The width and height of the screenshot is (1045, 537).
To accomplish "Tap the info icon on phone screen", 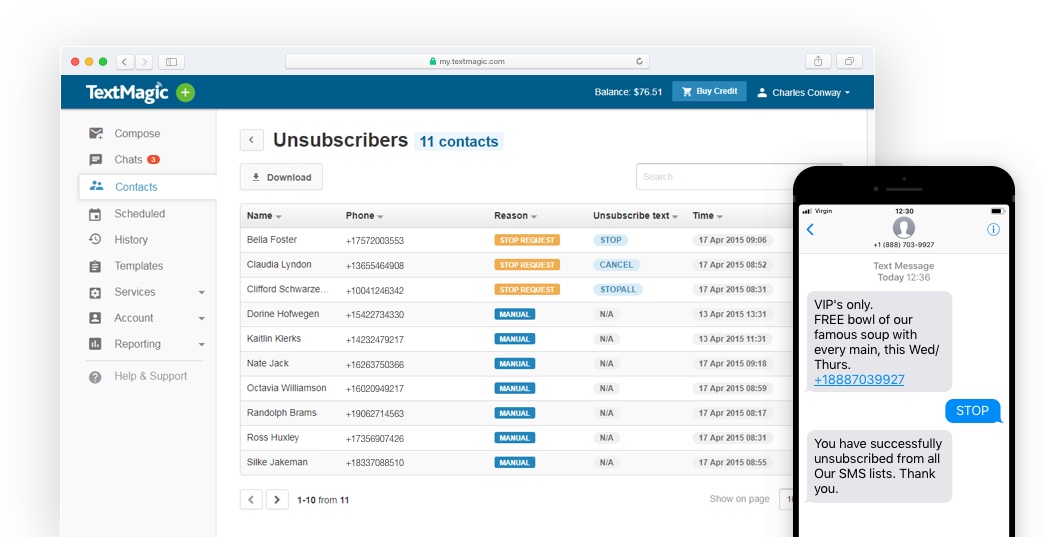I will tap(993, 229).
